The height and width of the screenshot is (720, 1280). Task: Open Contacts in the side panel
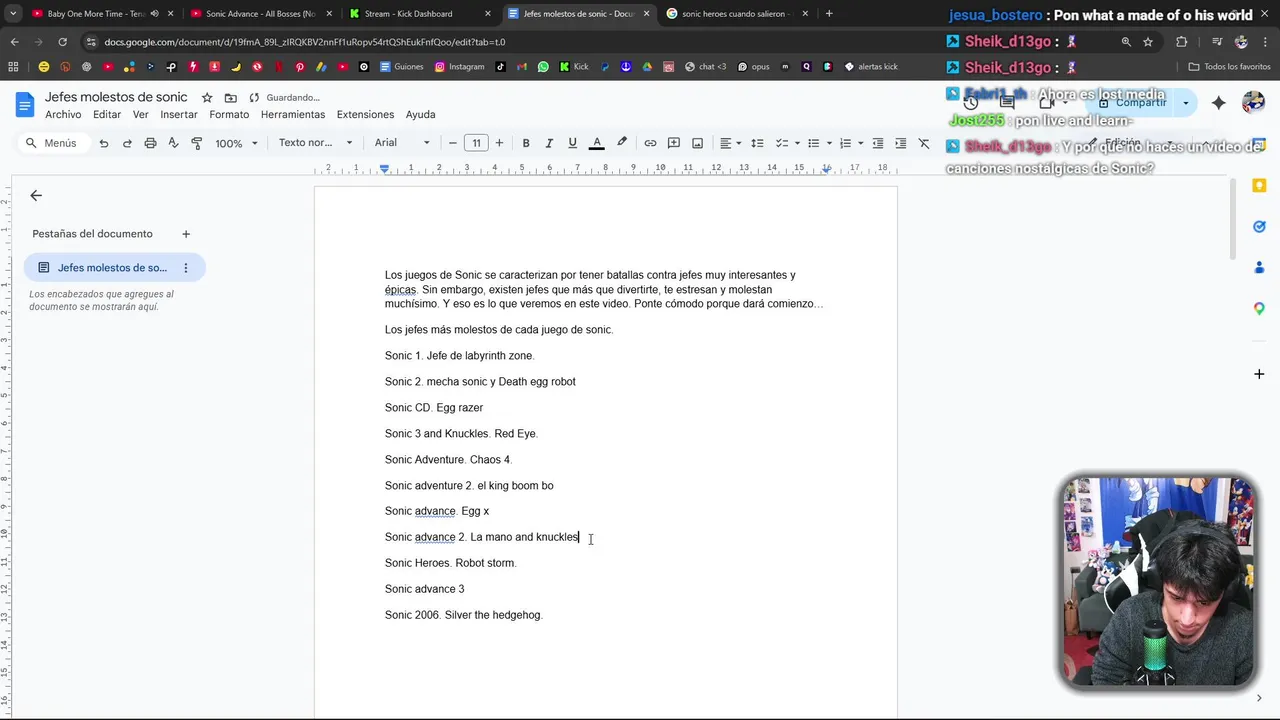click(1259, 267)
